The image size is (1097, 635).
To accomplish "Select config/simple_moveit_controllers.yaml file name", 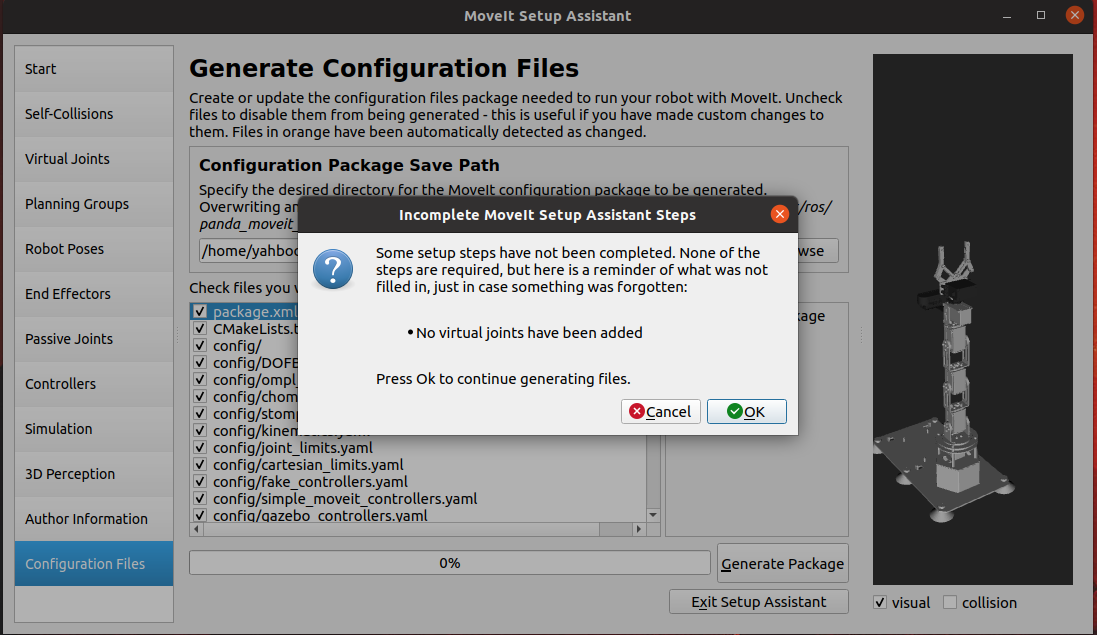I will tap(346, 499).
